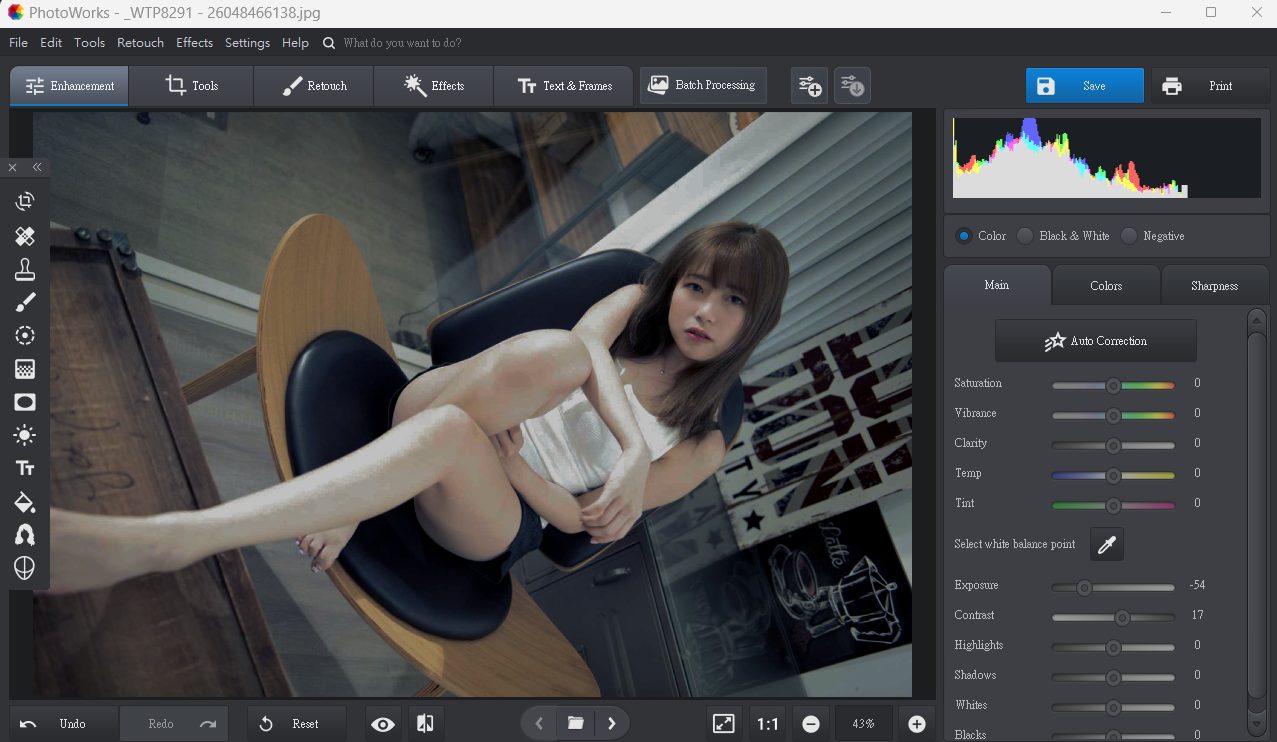Select the healing brush bandage tool
This screenshot has width=1277, height=742.
(25, 236)
